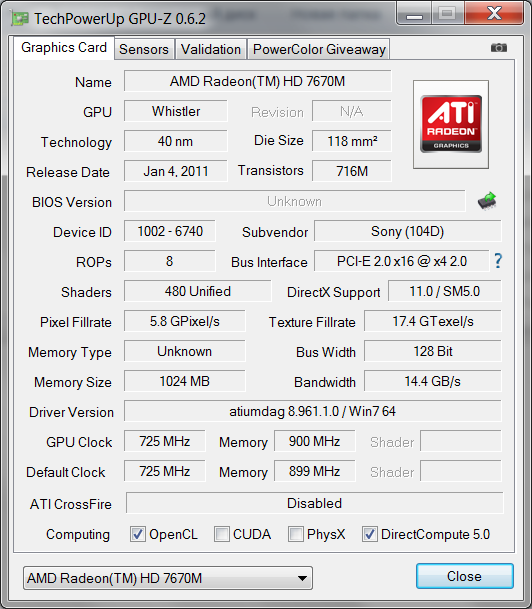The image size is (532, 609).
Task: Close the window with the red X
Action: 494,13
